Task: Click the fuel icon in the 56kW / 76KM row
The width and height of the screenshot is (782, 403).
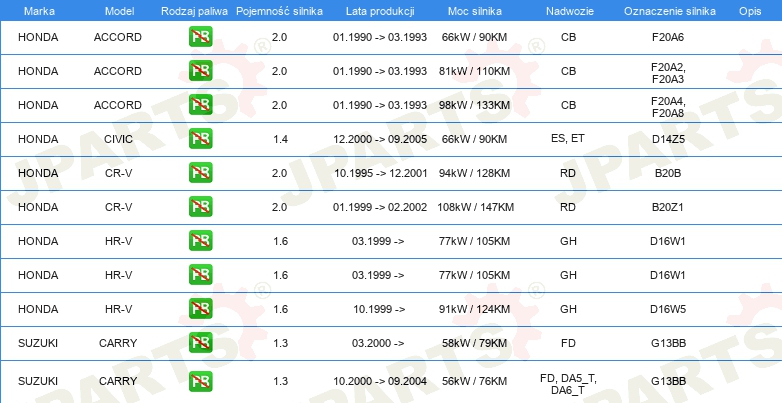Action: click(200, 381)
